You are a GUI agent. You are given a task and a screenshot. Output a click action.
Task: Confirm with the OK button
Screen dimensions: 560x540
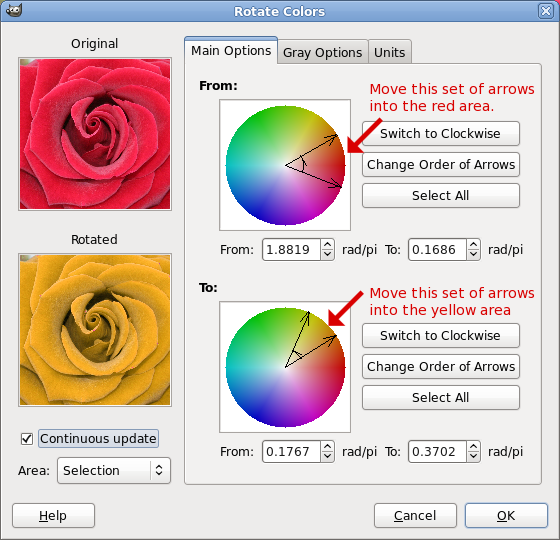coord(506,515)
